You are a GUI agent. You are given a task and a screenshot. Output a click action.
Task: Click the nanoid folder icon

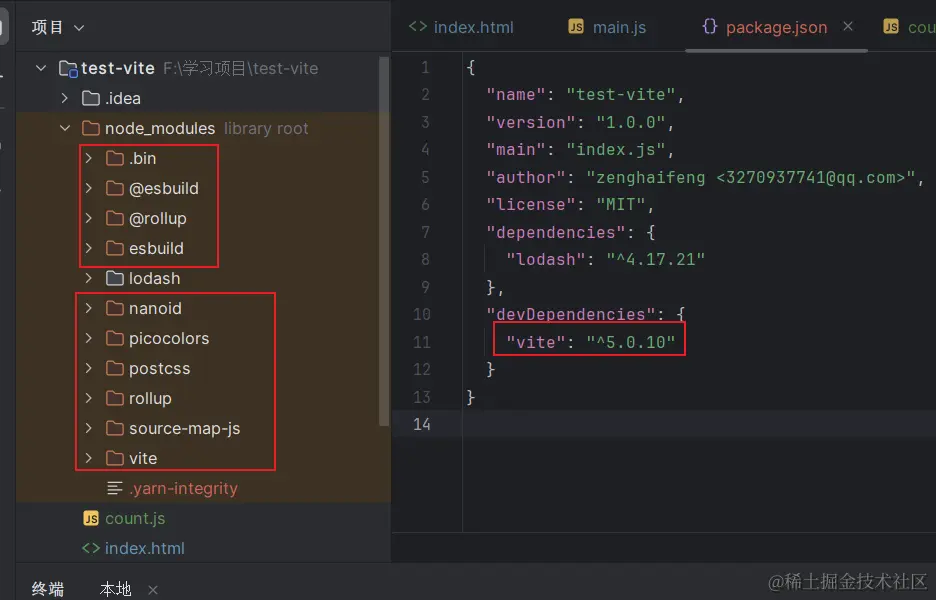[x=115, y=308]
